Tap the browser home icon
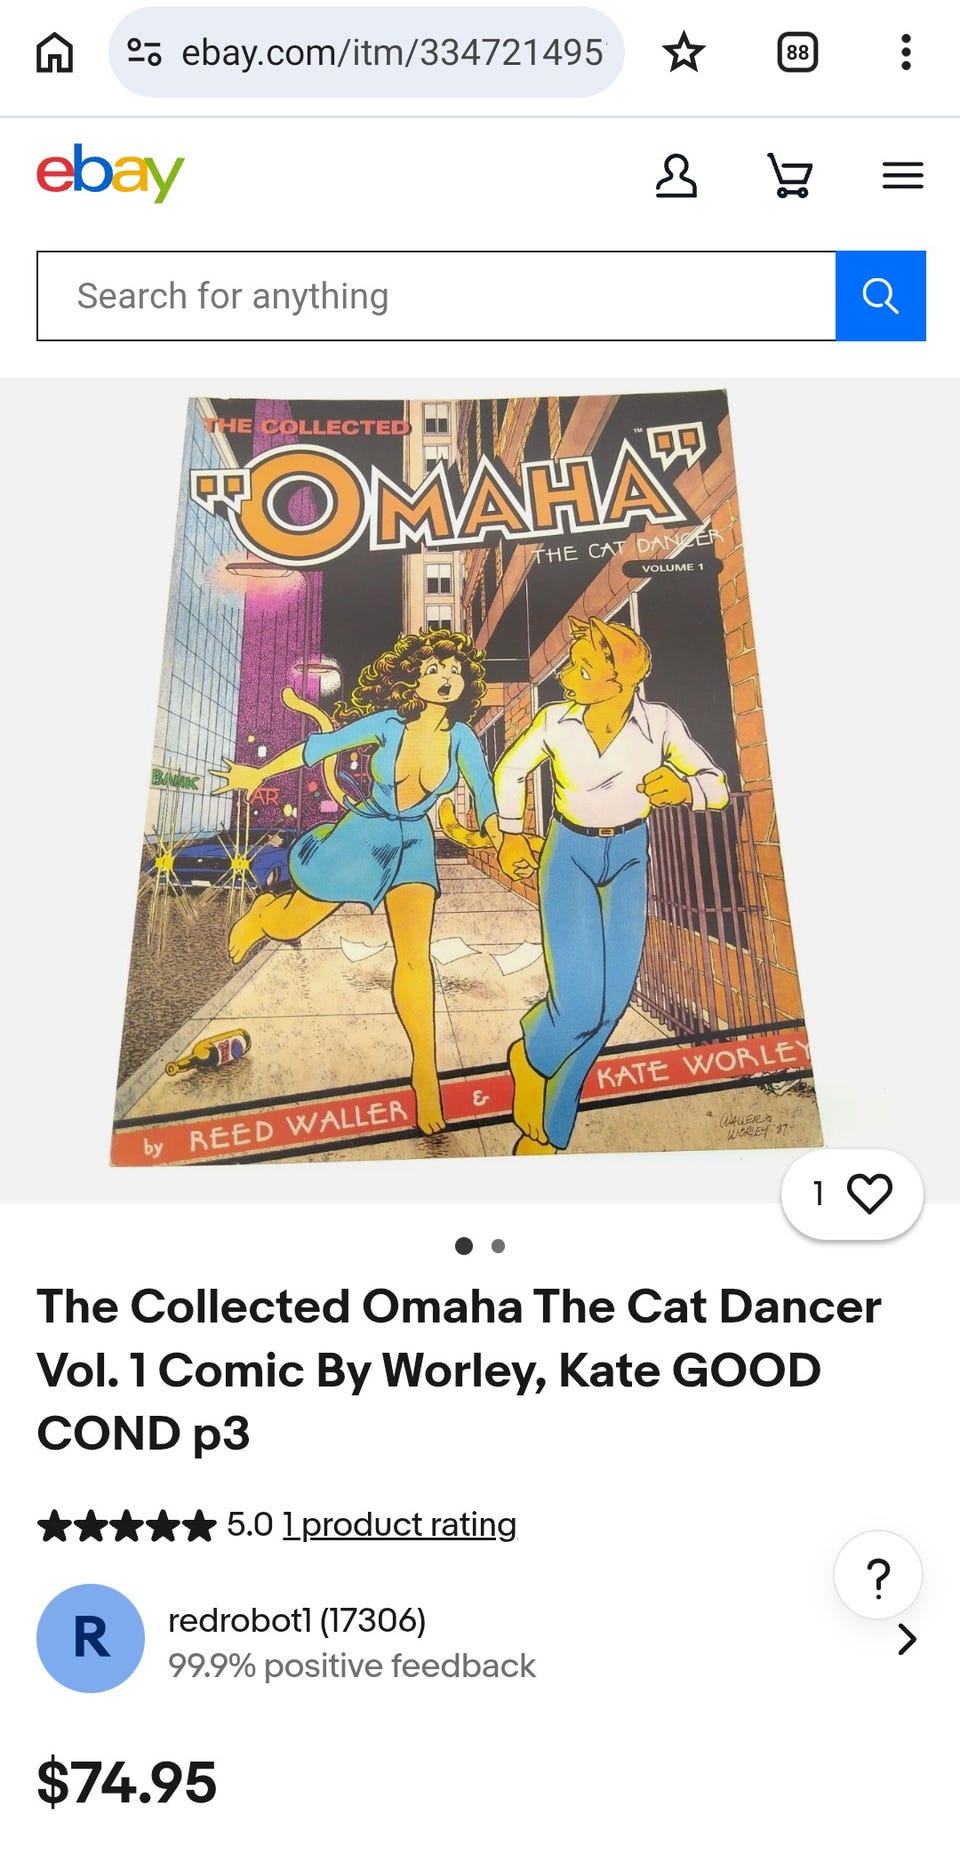The width and height of the screenshot is (960, 1862). click(x=55, y=52)
